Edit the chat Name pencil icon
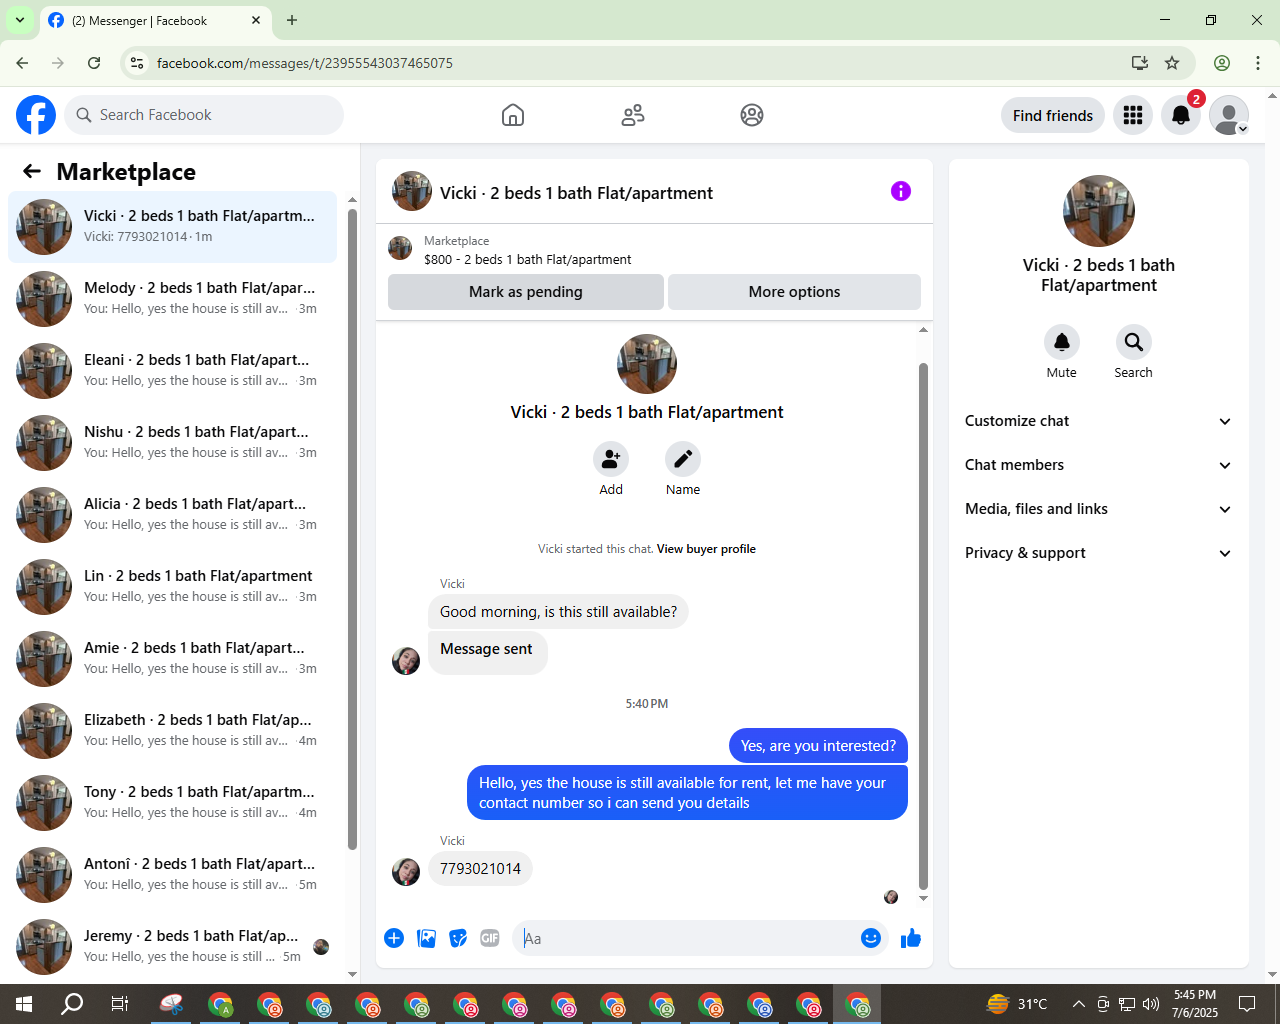The height and width of the screenshot is (1024, 1280). tap(683, 459)
